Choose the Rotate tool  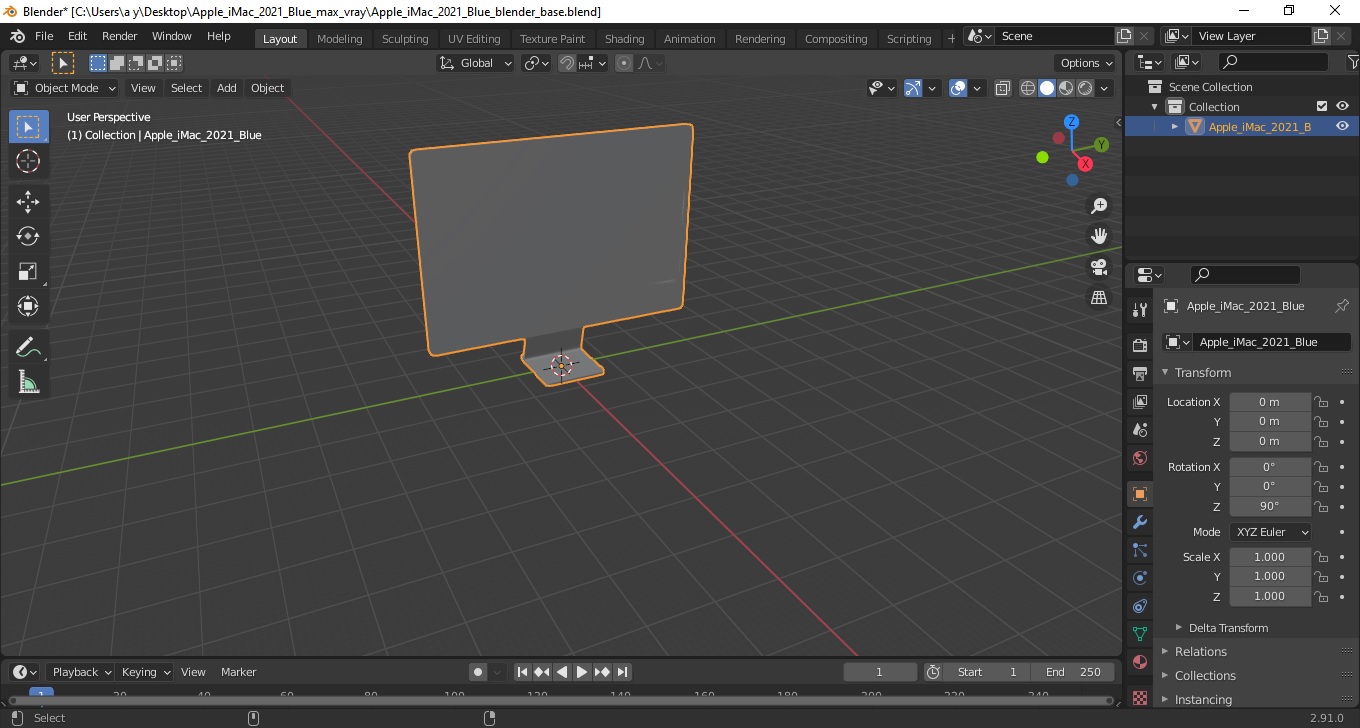(x=28, y=236)
